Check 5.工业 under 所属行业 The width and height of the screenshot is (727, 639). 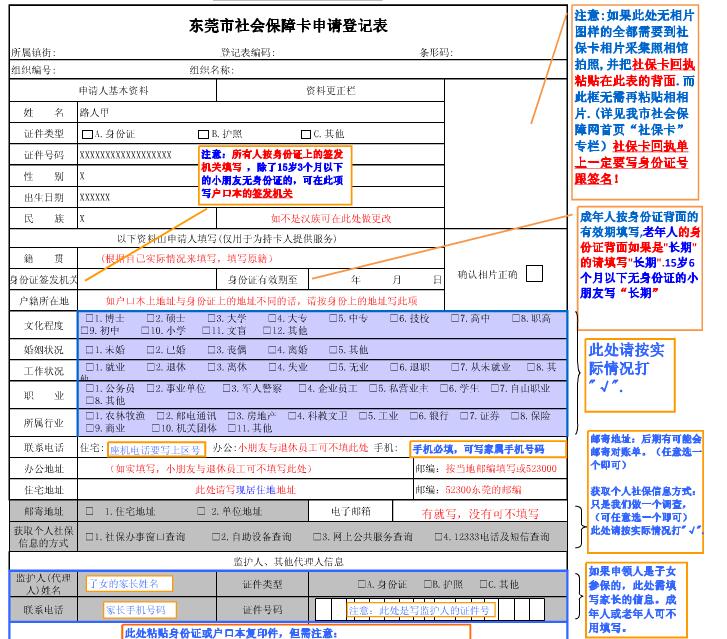[363, 416]
